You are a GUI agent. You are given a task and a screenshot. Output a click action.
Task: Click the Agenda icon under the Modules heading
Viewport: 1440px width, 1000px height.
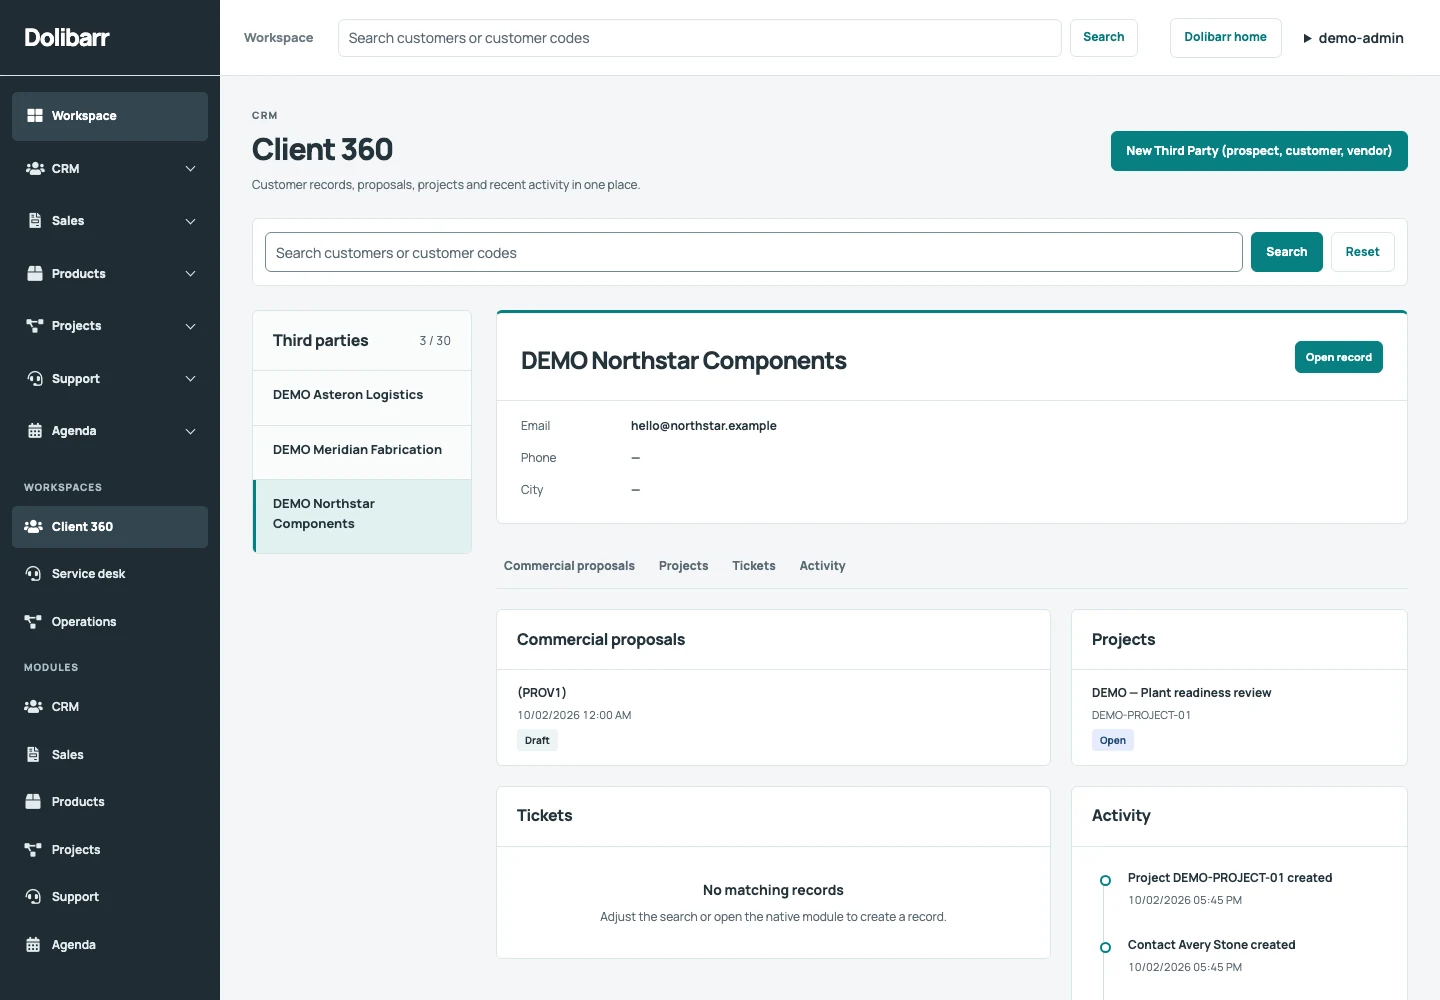coord(33,945)
